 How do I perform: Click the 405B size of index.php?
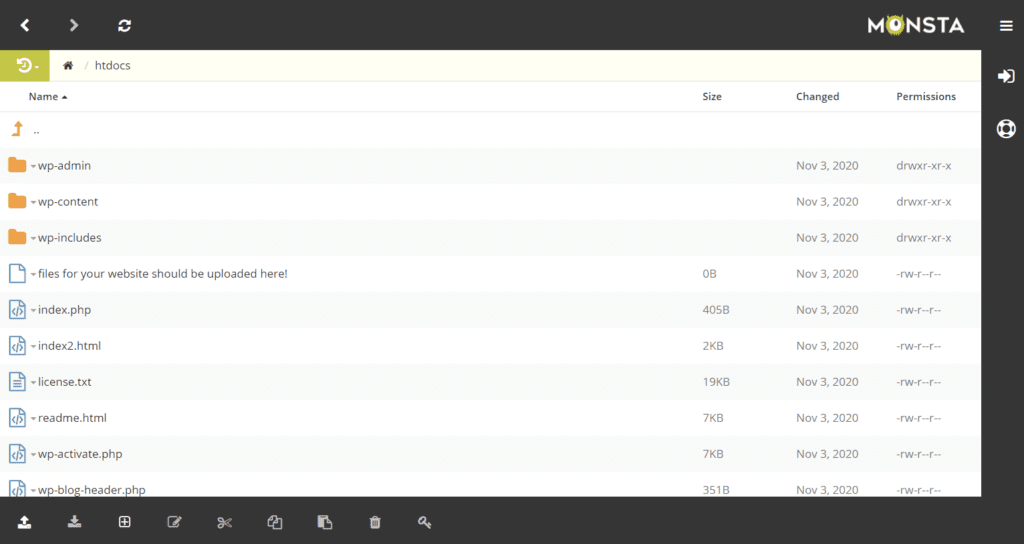(x=716, y=310)
